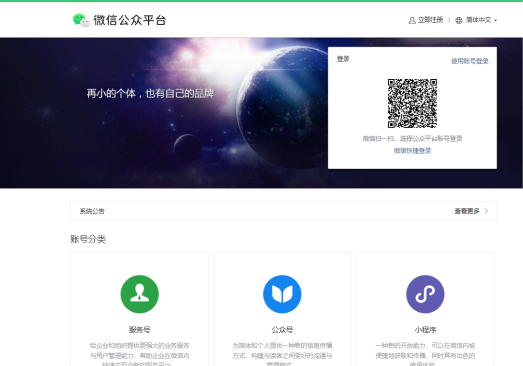Image resolution: width=523 pixels, height=366 pixels.
Task: Click the 系统公告 announcement label
Action: (92, 211)
